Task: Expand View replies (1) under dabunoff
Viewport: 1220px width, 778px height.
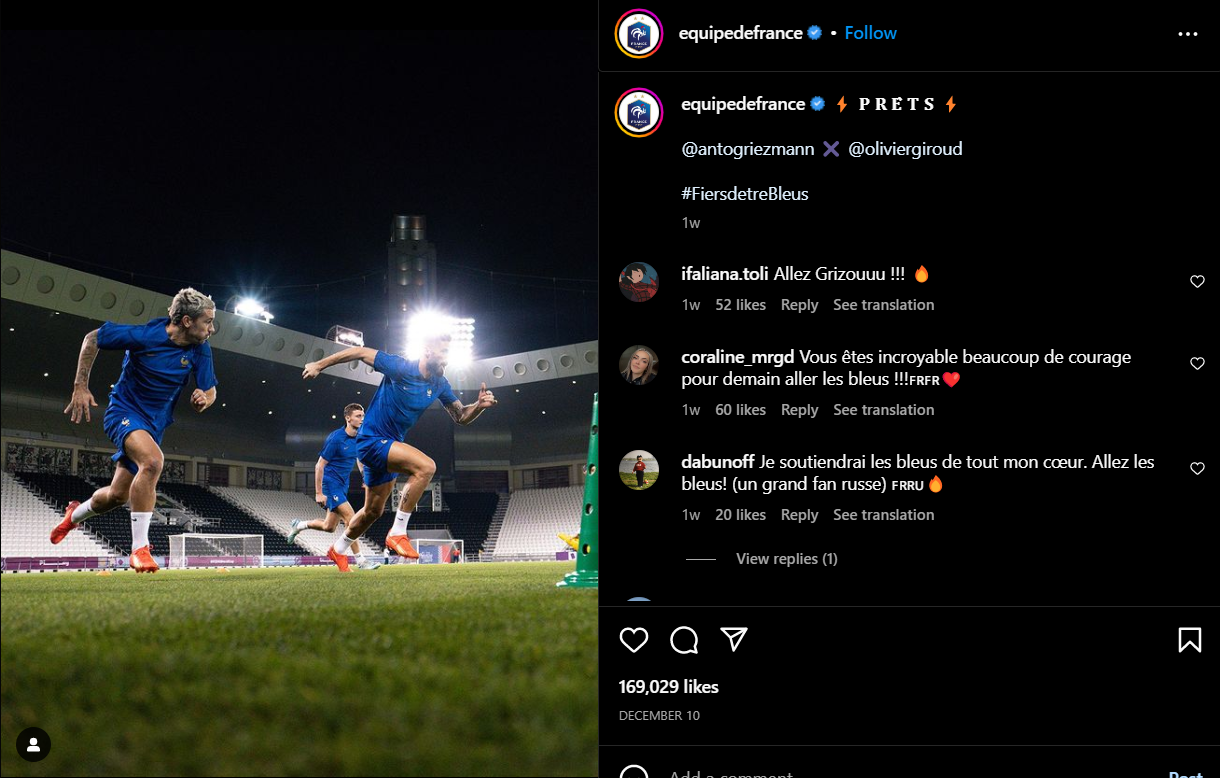Action: [x=786, y=559]
